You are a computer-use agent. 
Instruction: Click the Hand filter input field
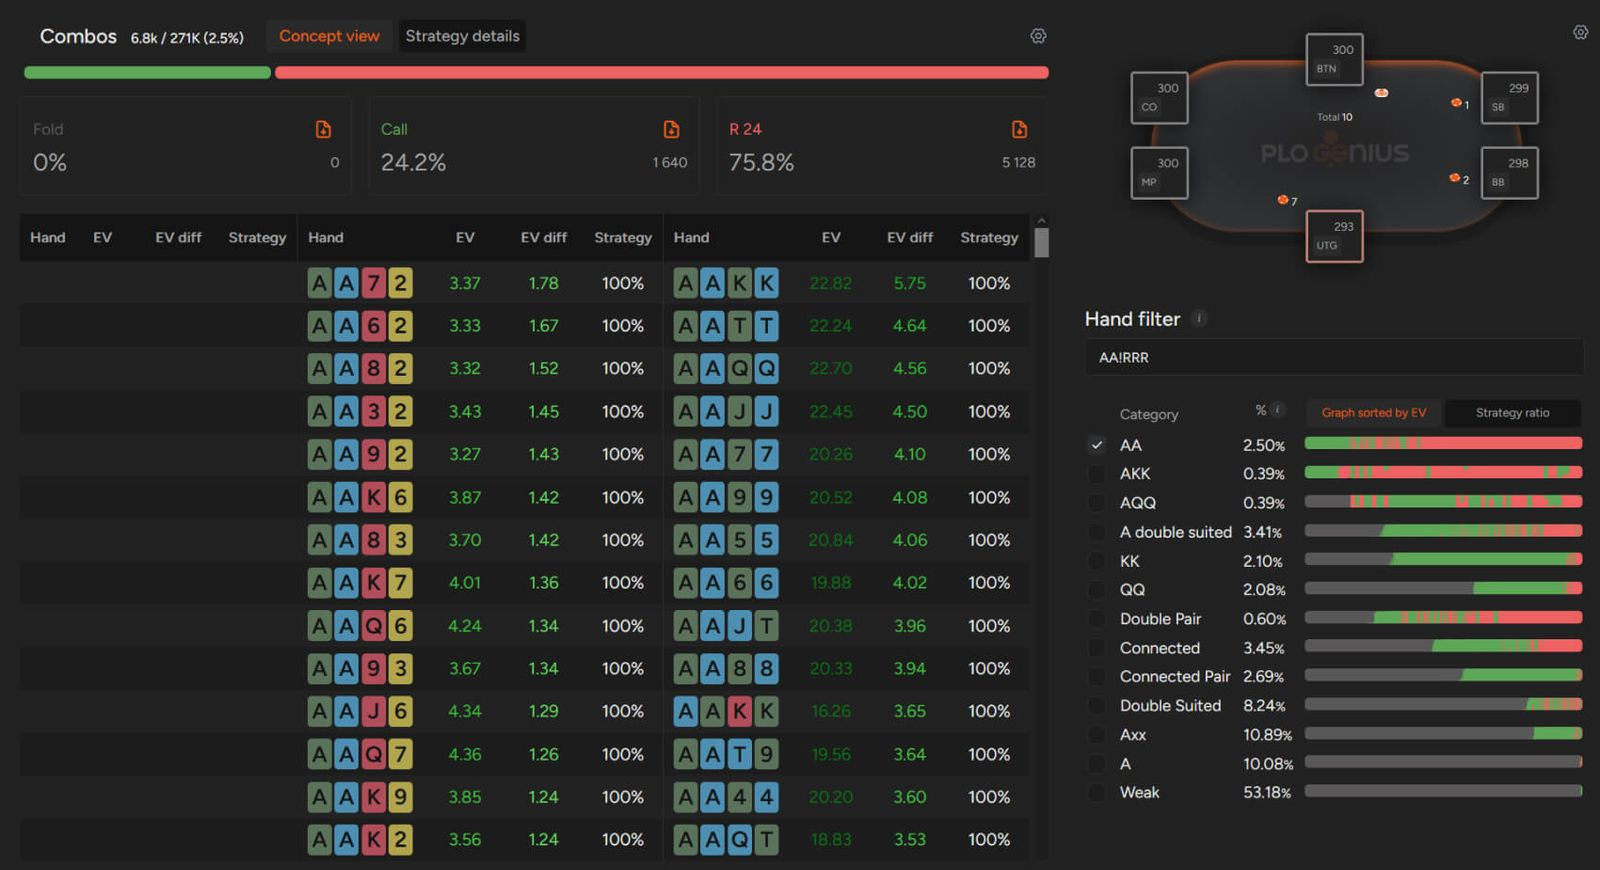click(x=1334, y=358)
